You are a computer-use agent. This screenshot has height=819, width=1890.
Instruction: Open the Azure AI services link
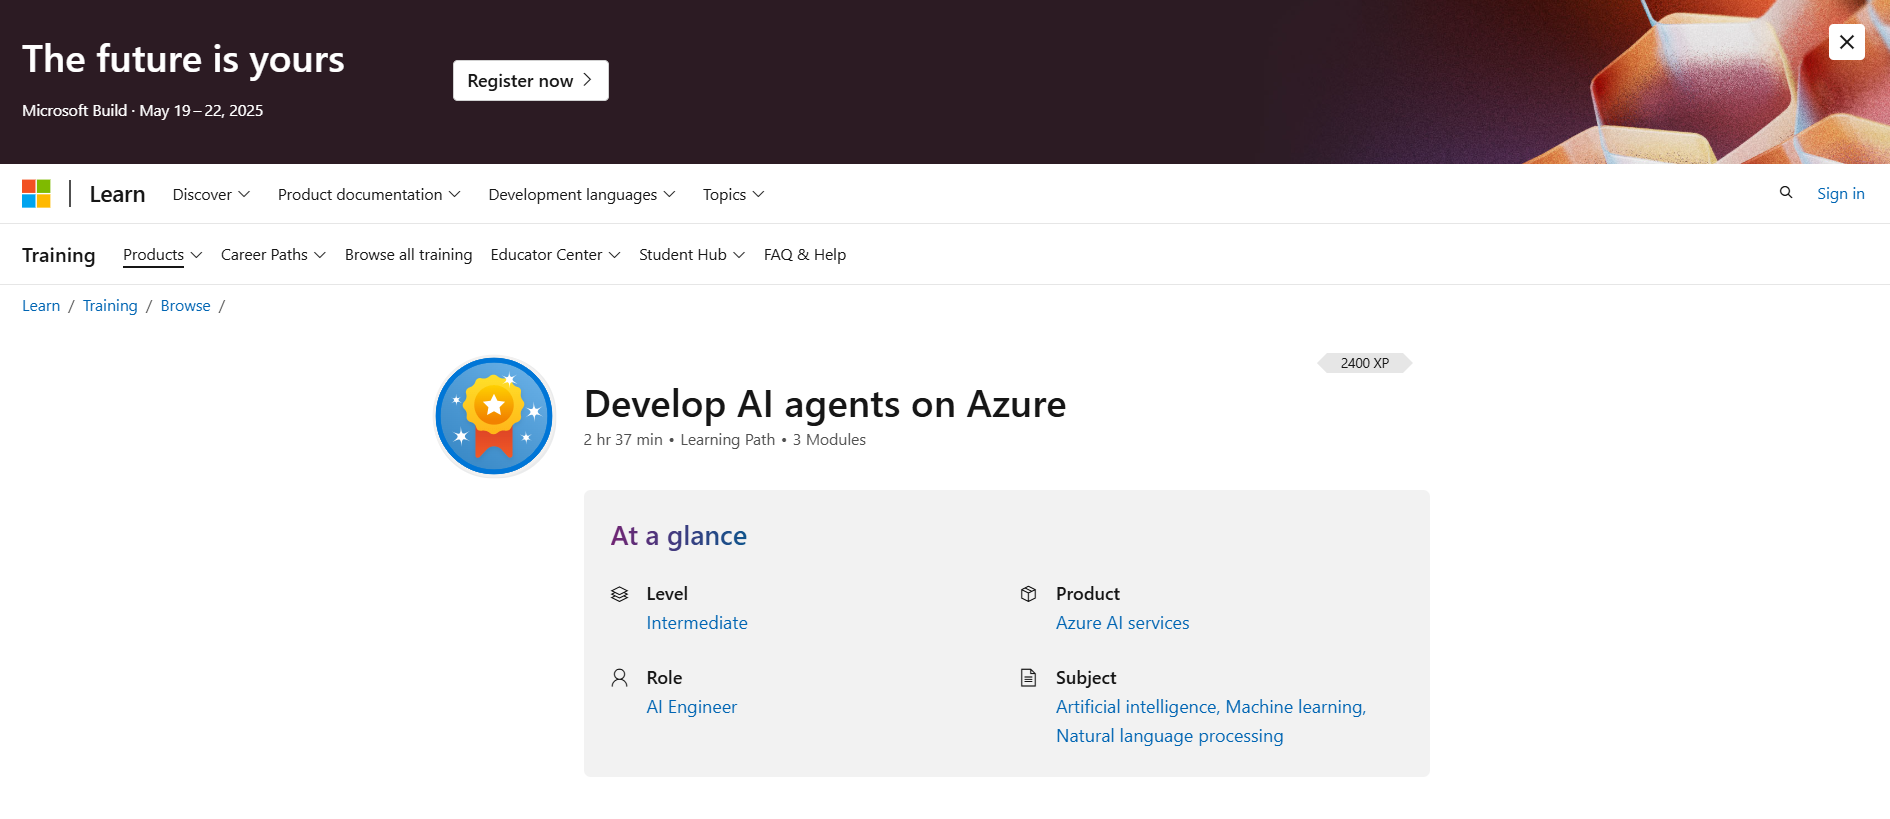tap(1122, 623)
